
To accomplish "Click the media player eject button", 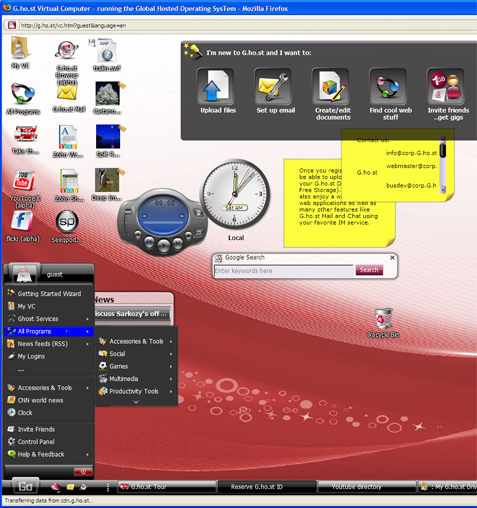I will (x=198, y=213).
